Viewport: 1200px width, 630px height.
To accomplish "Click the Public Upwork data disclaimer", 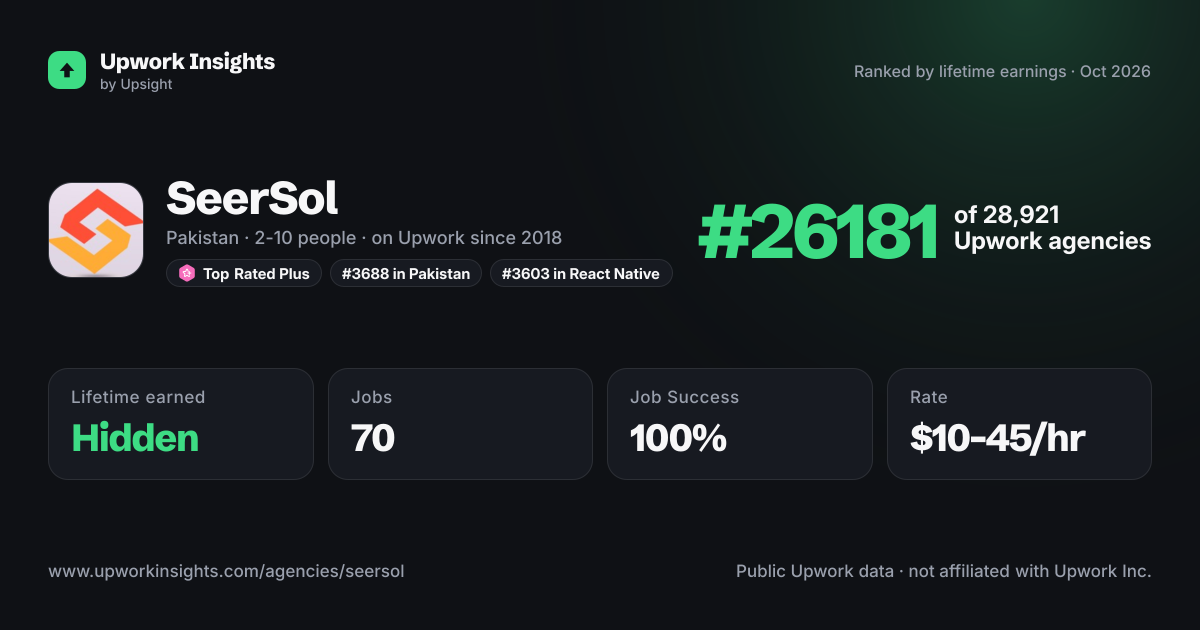I will tap(944, 572).
